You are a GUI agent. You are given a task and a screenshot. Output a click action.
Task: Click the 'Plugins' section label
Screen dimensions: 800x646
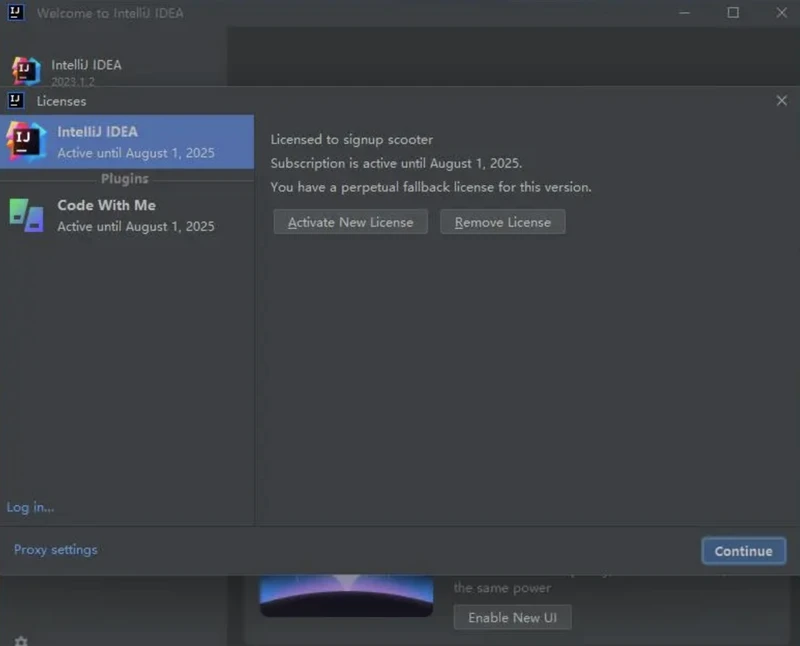coord(124,179)
